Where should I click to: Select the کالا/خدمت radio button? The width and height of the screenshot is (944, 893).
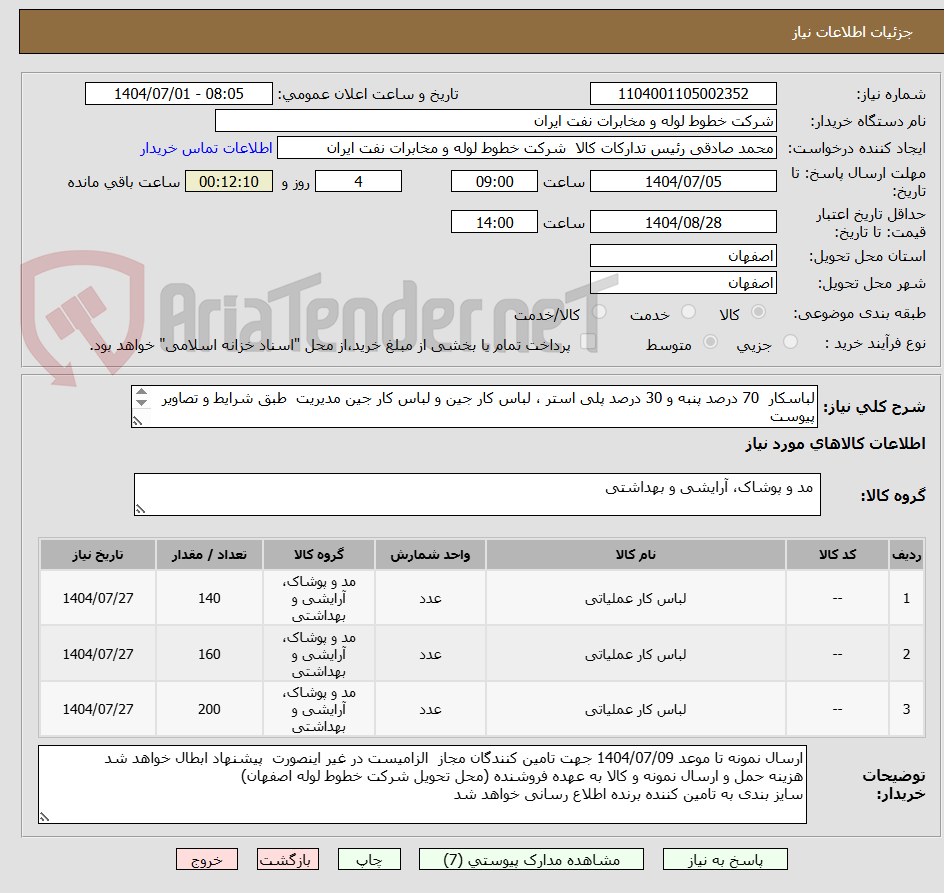(x=599, y=311)
